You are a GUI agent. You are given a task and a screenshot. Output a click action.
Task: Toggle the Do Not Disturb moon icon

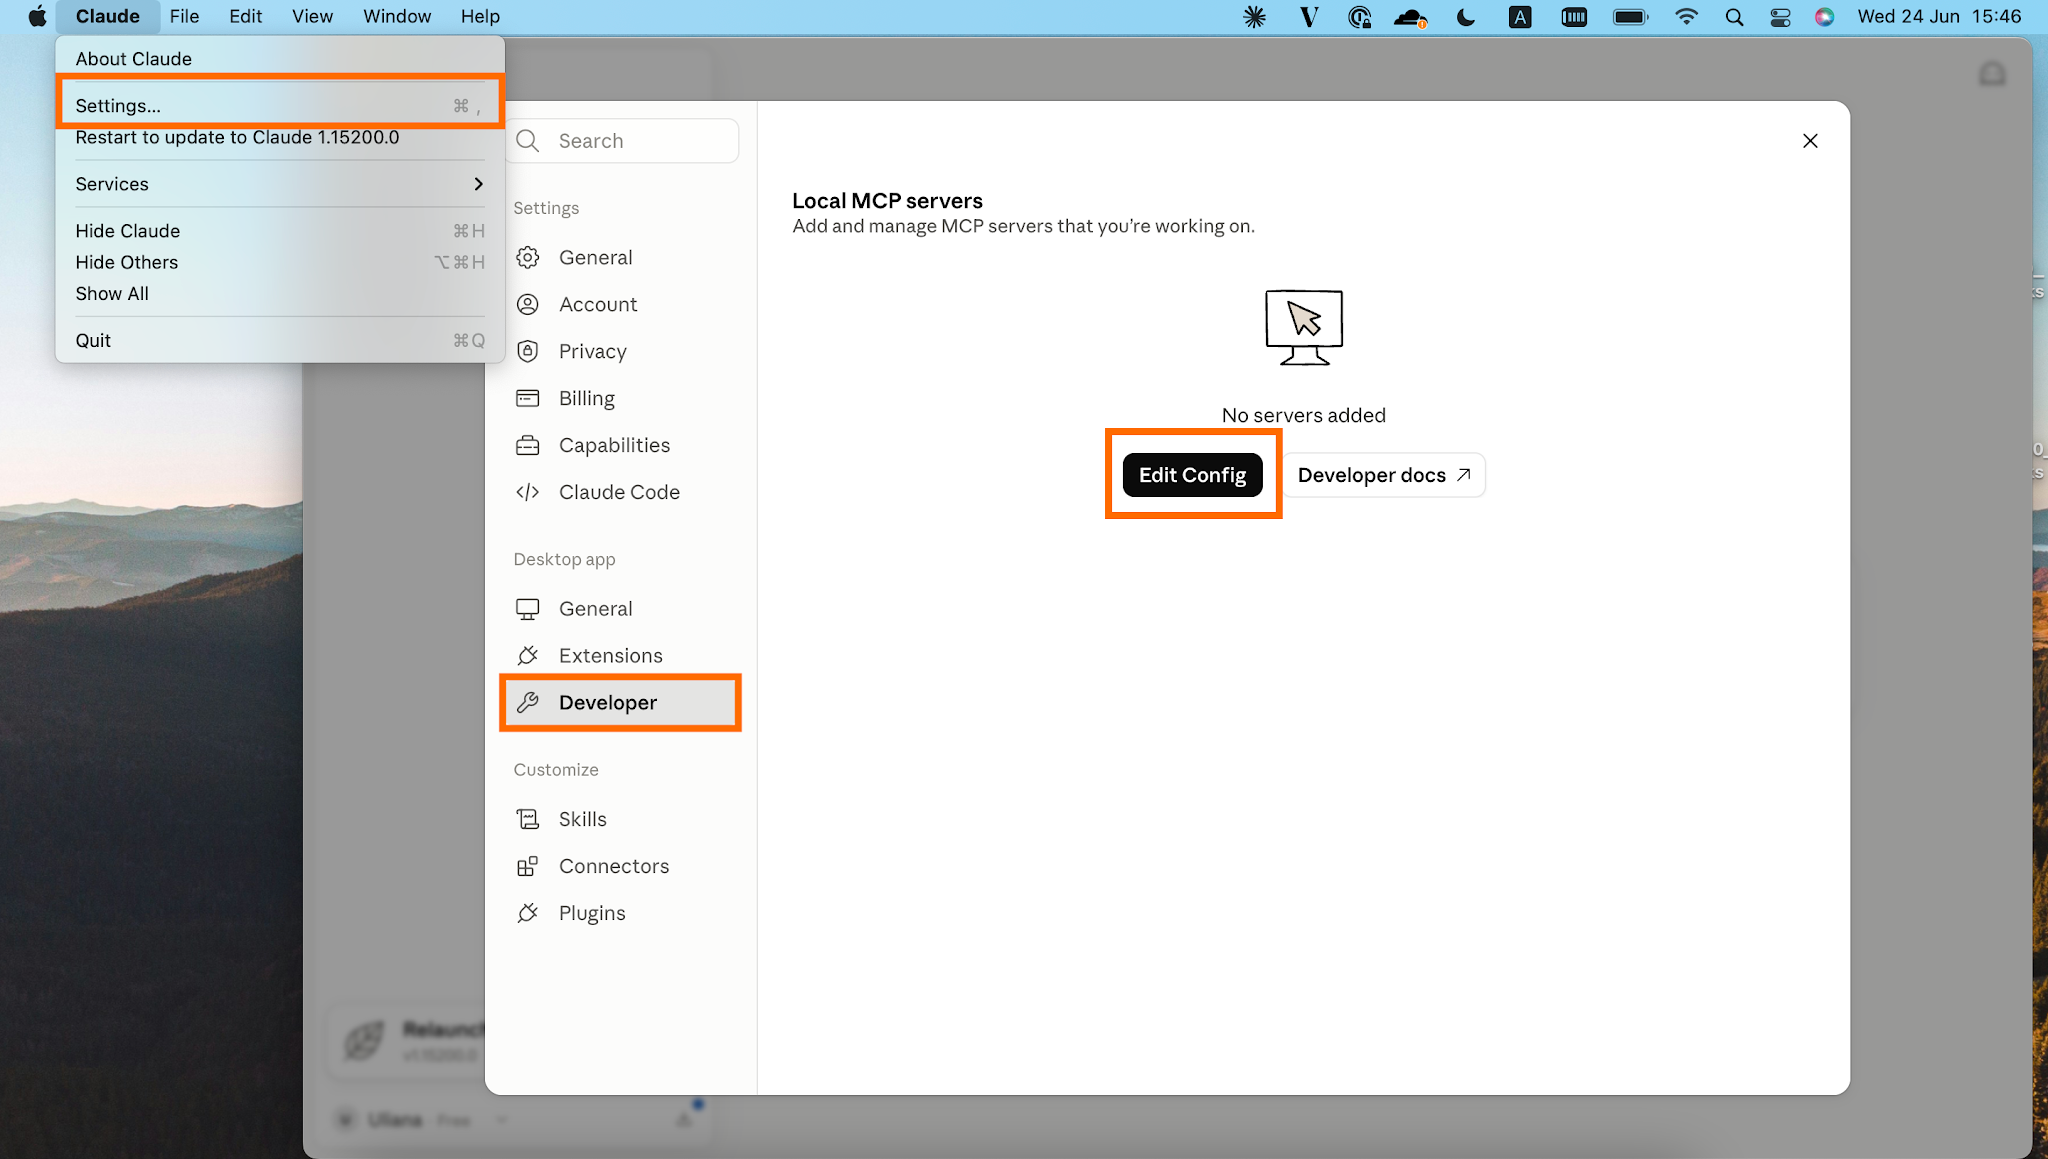[1466, 16]
